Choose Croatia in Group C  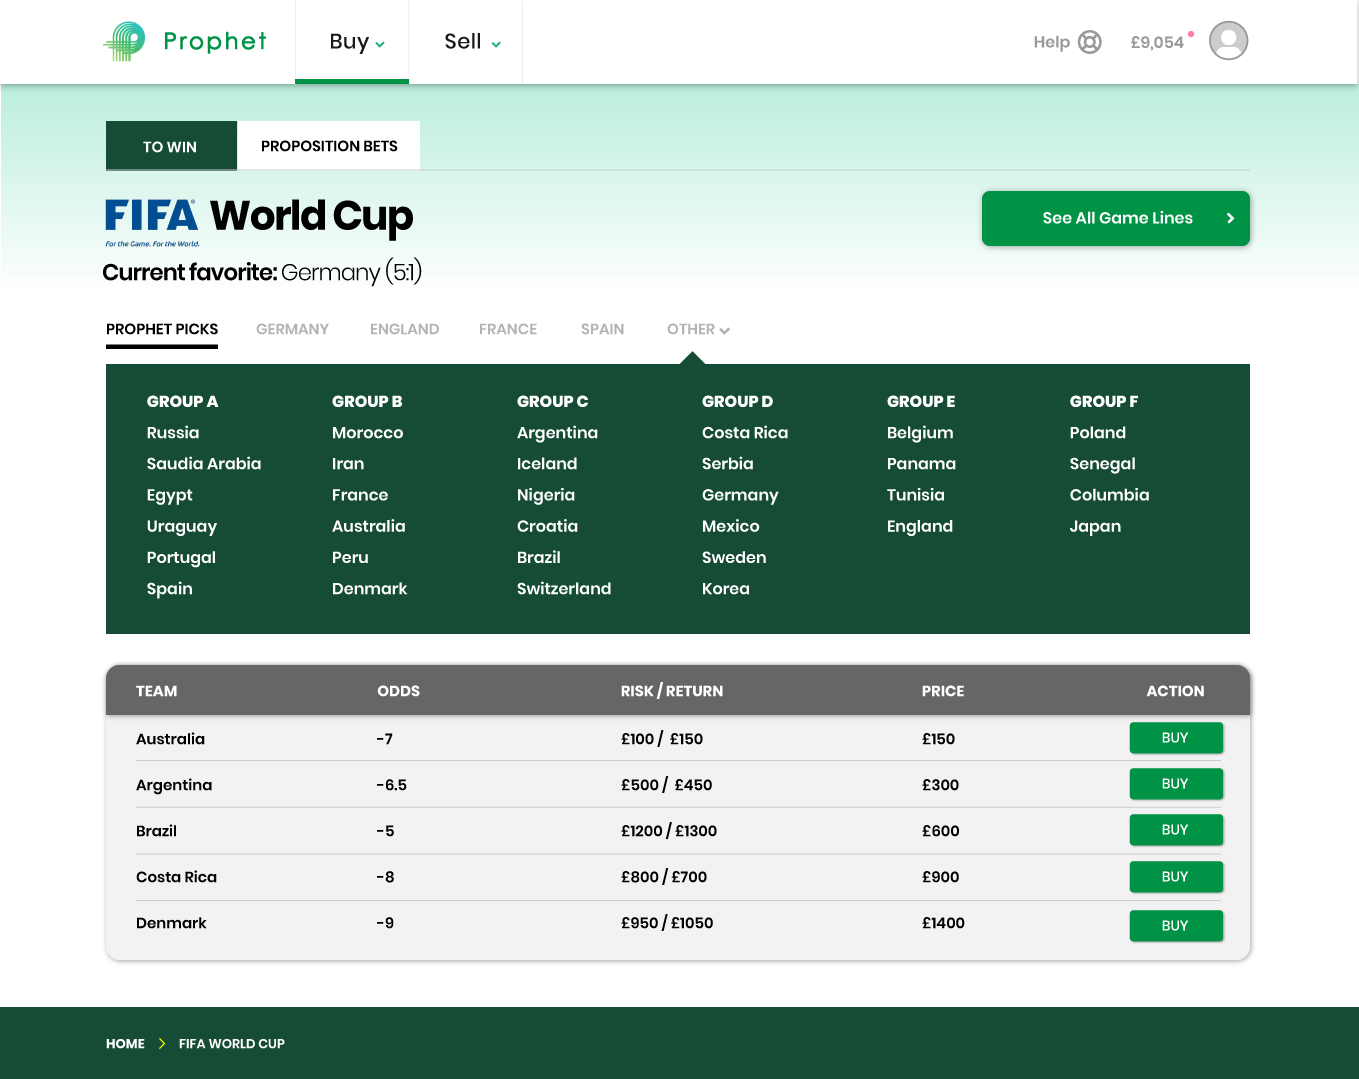(x=547, y=525)
